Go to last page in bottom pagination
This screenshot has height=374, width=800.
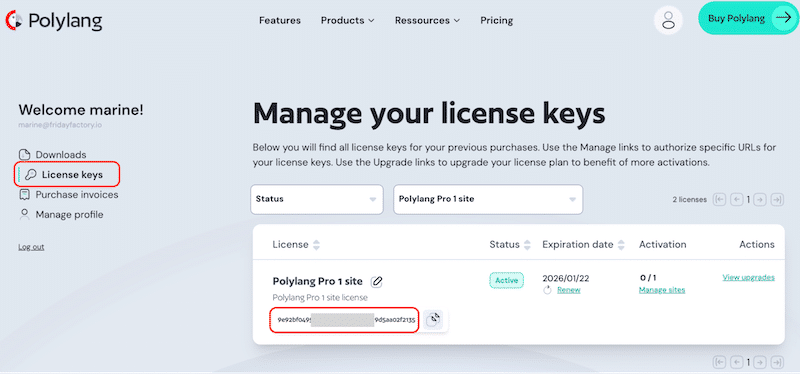(777, 362)
